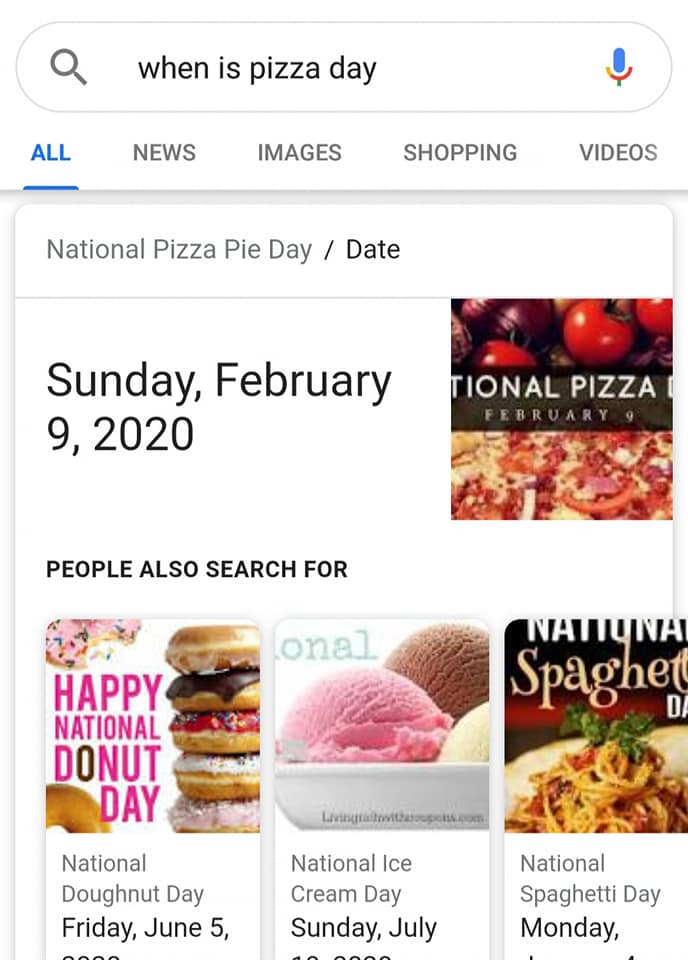Open the National Ice Cream Day link
The image size is (688, 960).
[x=351, y=878]
